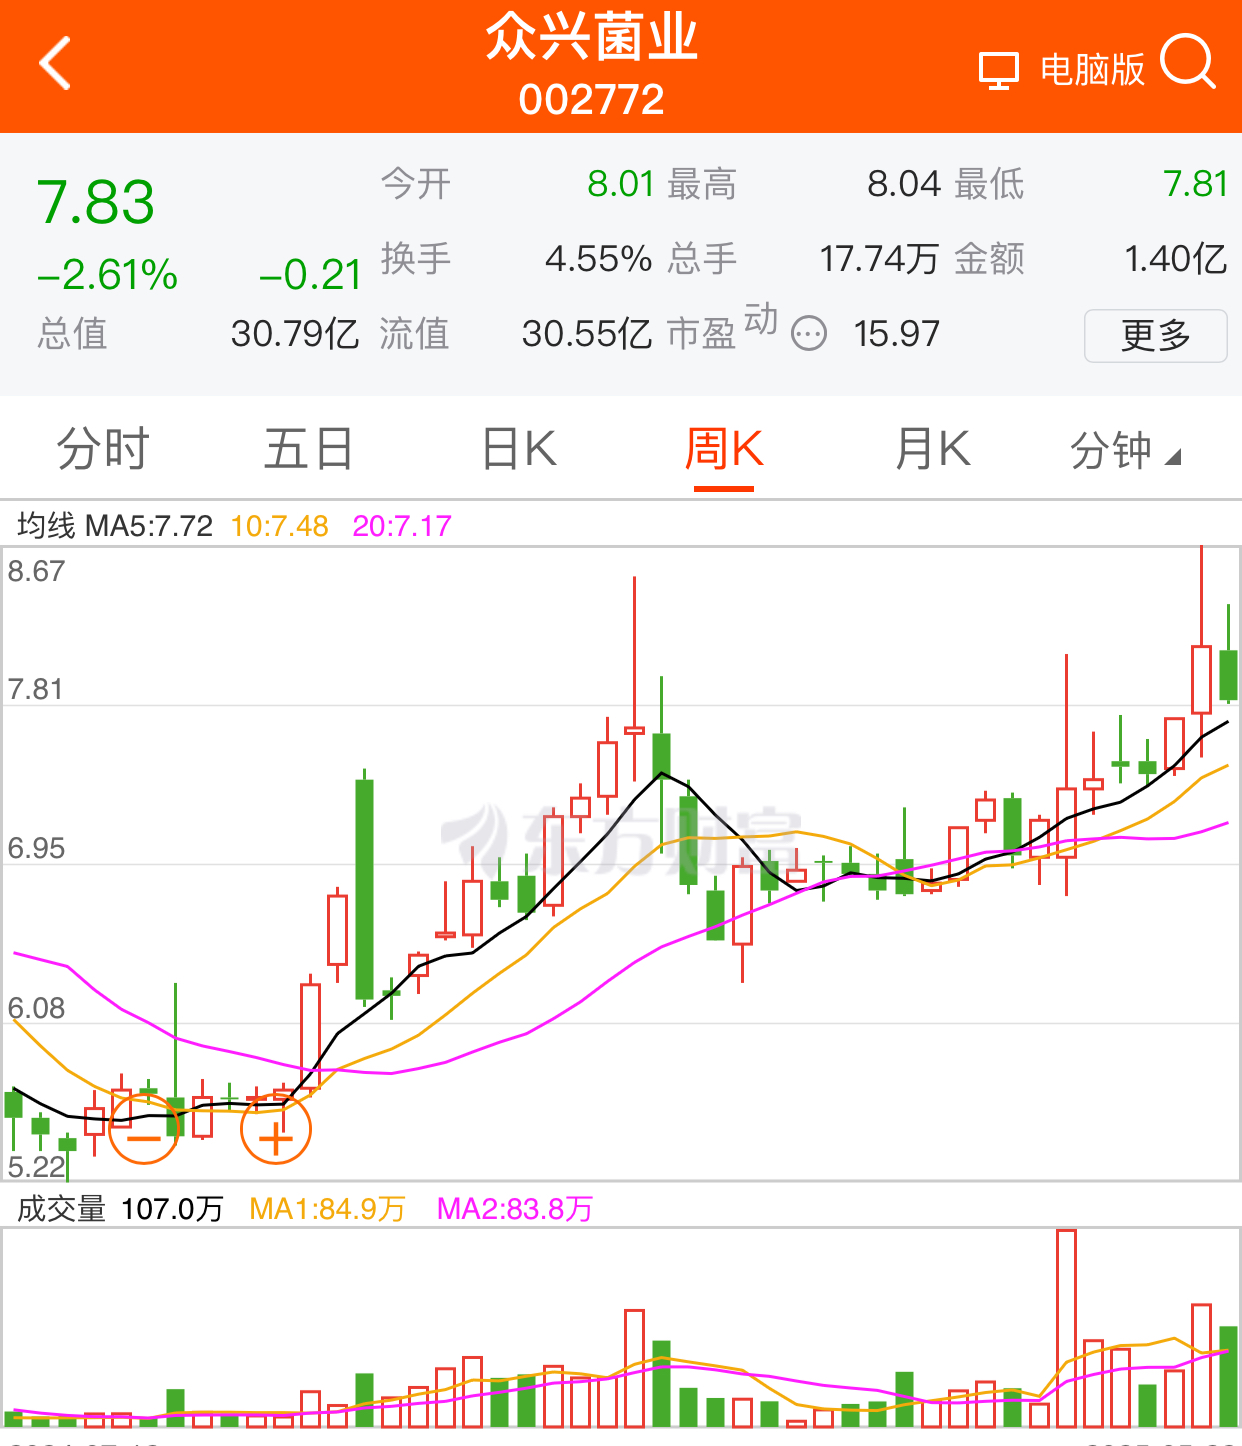Viewport: 1242px width, 1446px height.
Task: Tap the 5.22 price axis label
Action: tap(36, 1166)
